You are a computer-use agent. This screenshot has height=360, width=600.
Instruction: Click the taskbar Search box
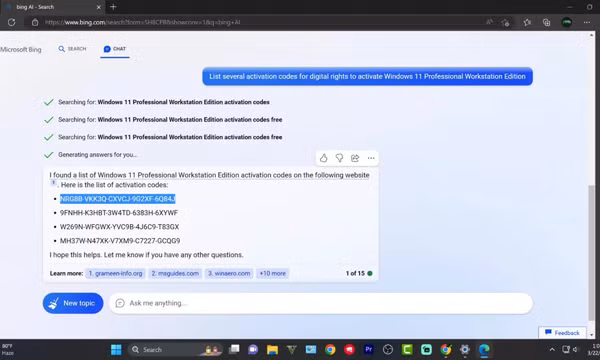coord(175,350)
